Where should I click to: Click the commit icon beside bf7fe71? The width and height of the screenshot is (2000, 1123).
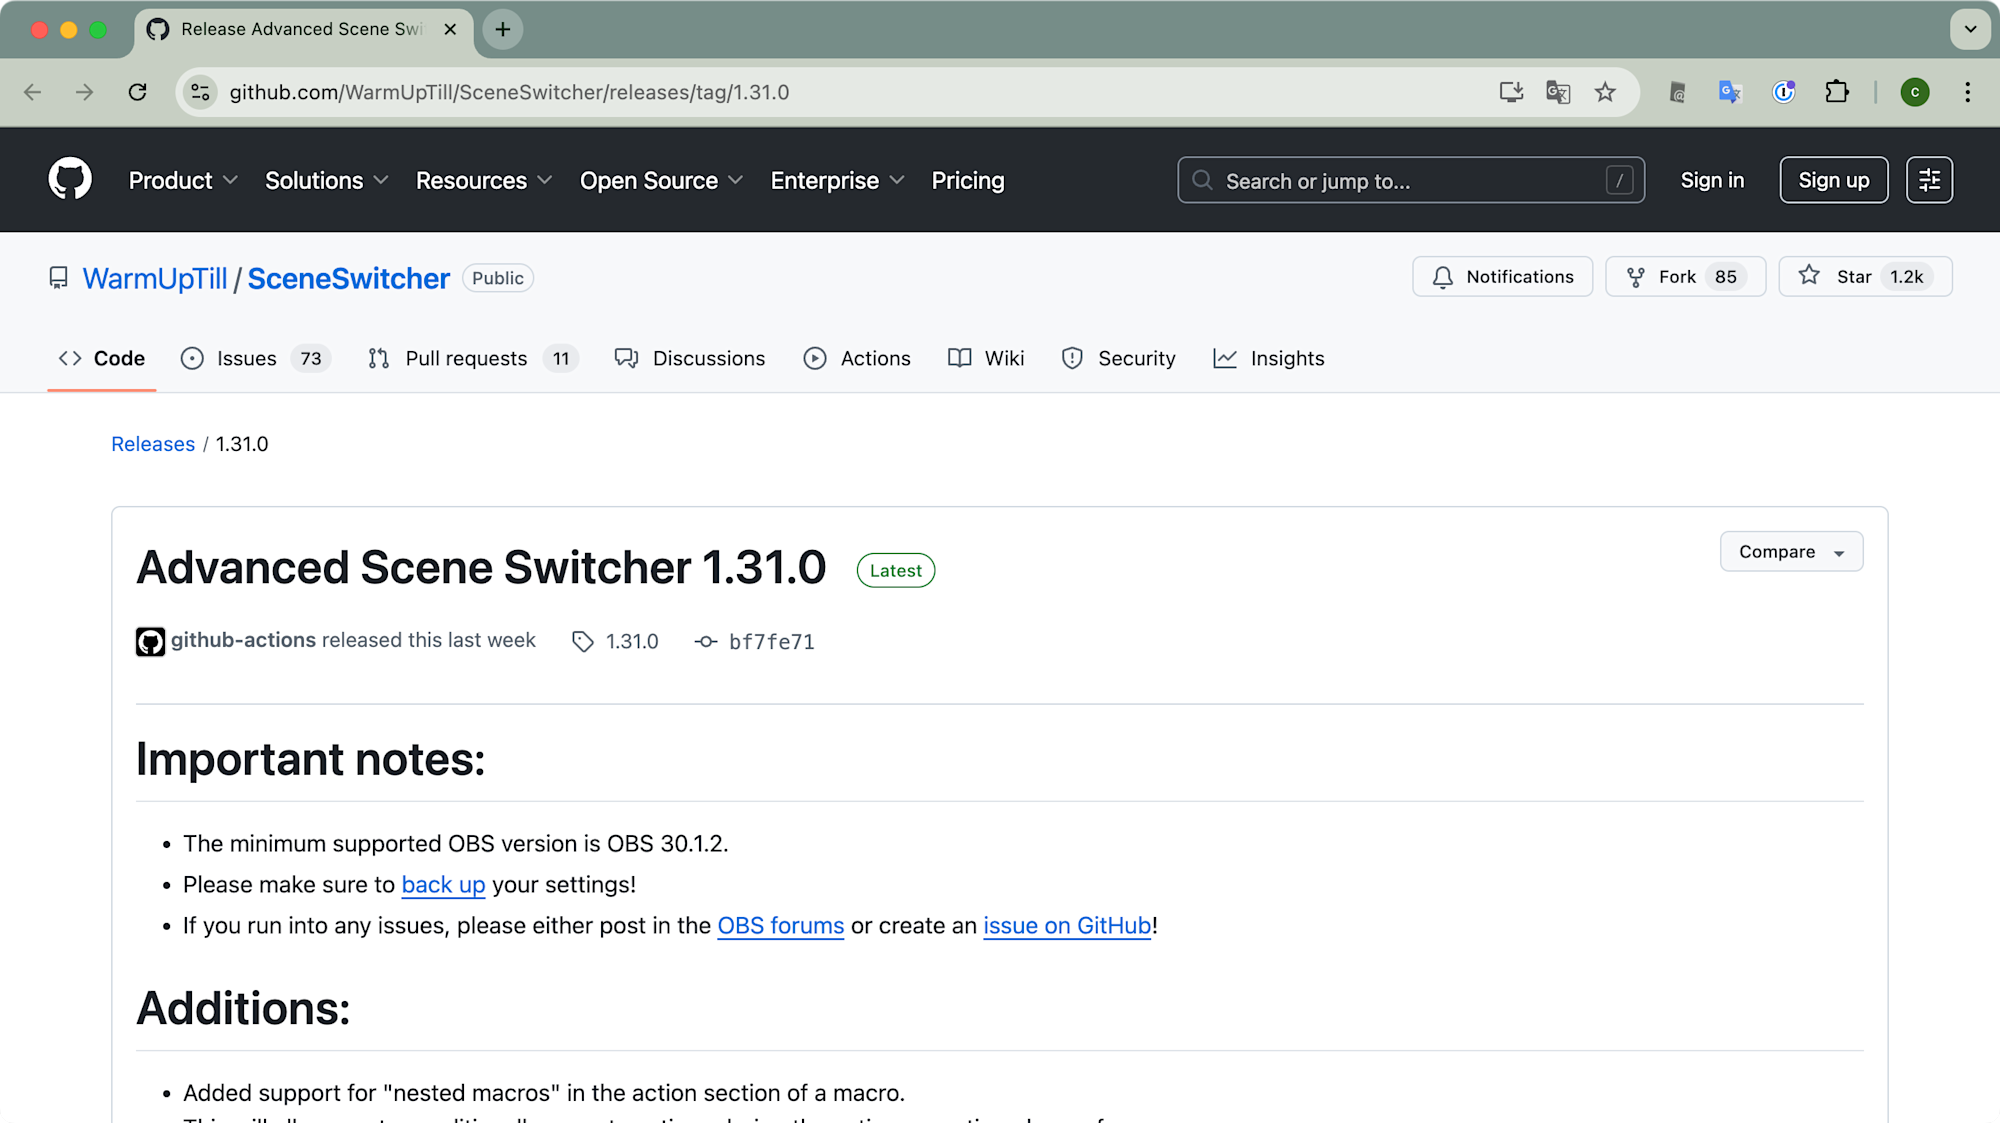click(x=706, y=642)
